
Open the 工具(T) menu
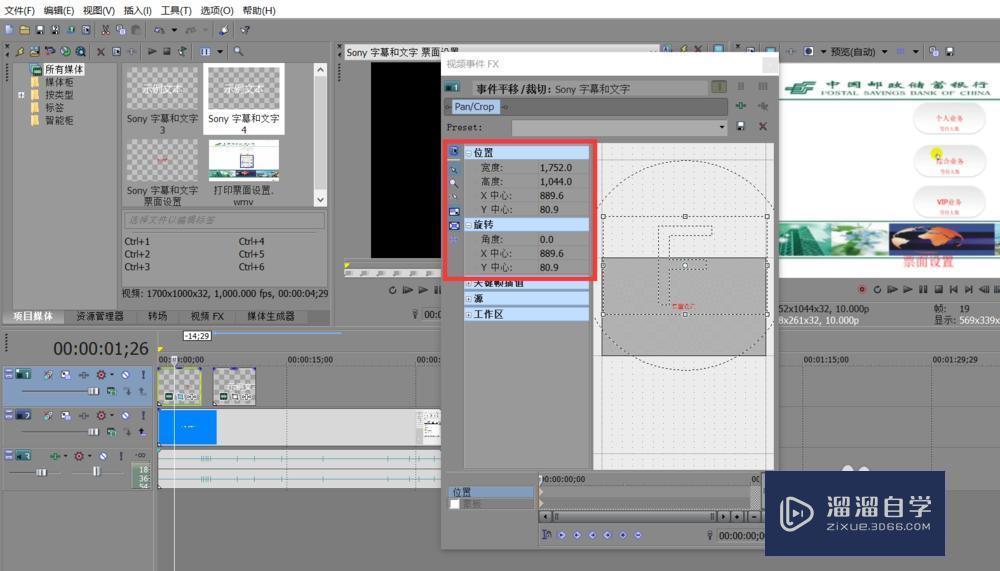(176, 10)
